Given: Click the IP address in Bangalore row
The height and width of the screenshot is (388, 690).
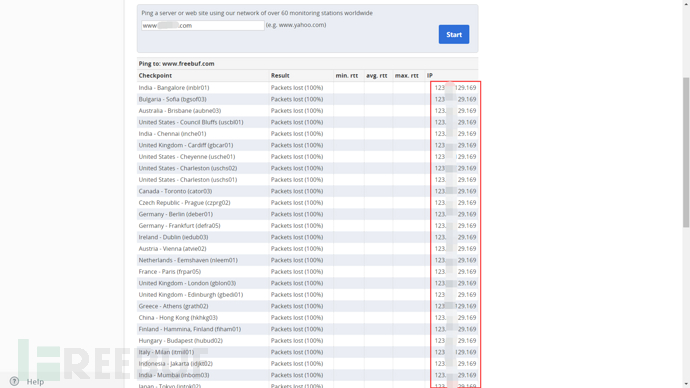Looking at the screenshot, I should point(455,88).
